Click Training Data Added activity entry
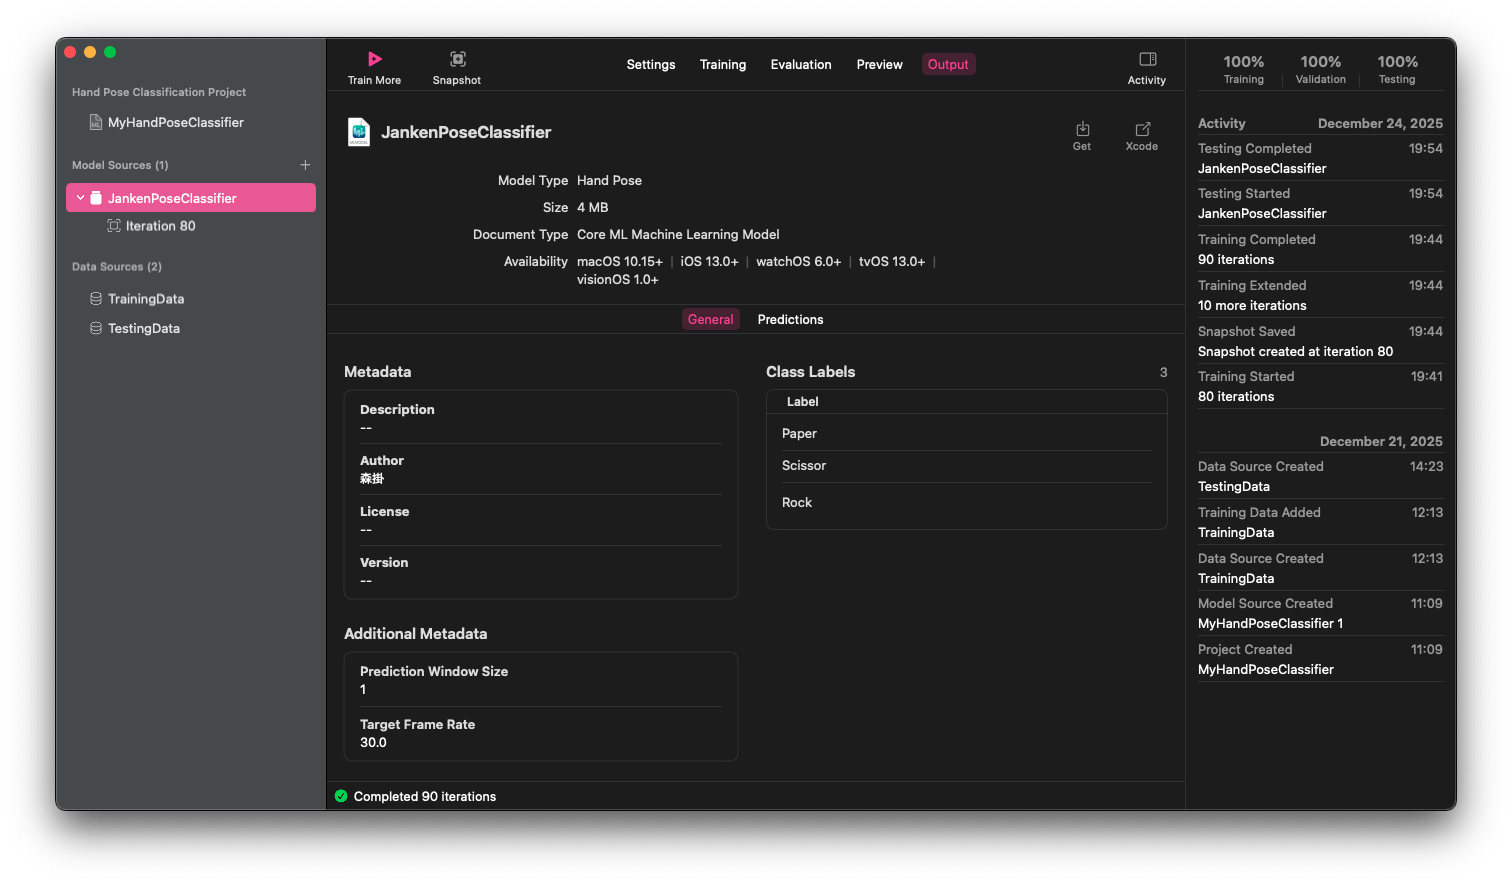This screenshot has height=884, width=1512. (x=1320, y=522)
